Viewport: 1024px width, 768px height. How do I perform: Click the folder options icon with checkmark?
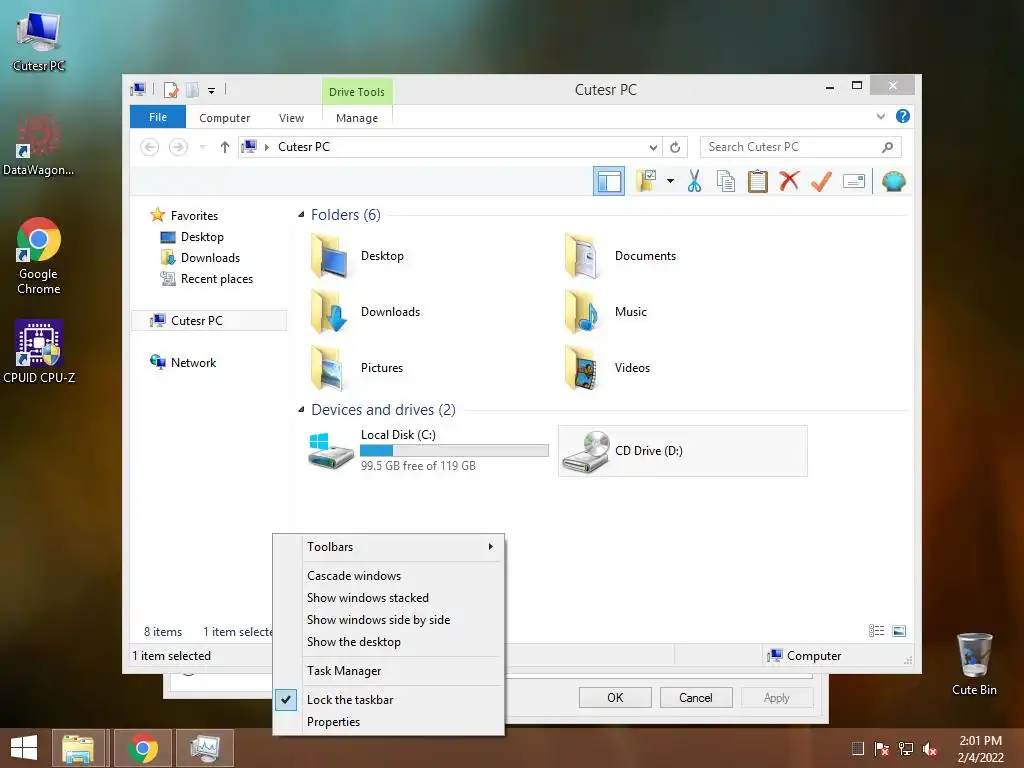coord(646,181)
